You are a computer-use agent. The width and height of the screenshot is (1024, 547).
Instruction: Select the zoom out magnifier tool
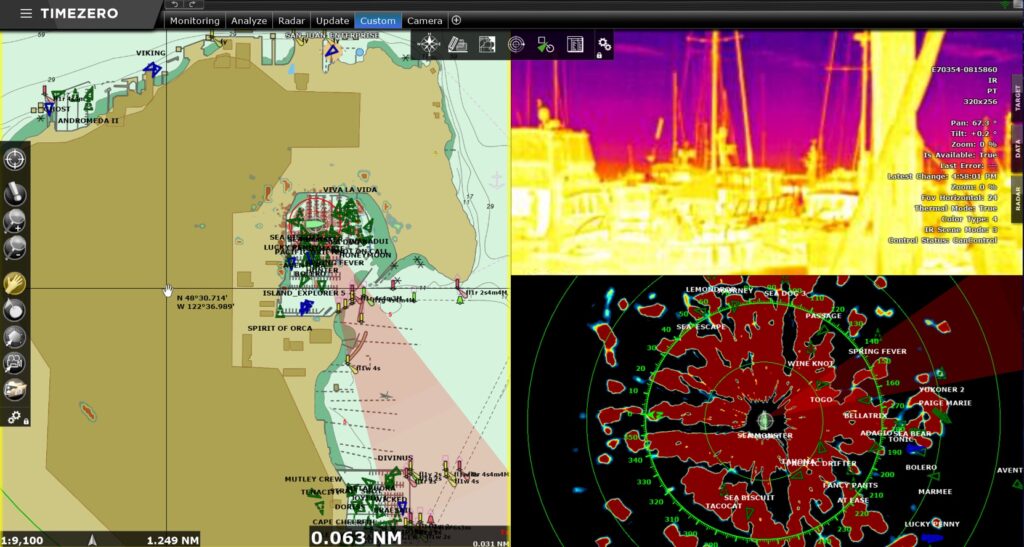point(14,247)
